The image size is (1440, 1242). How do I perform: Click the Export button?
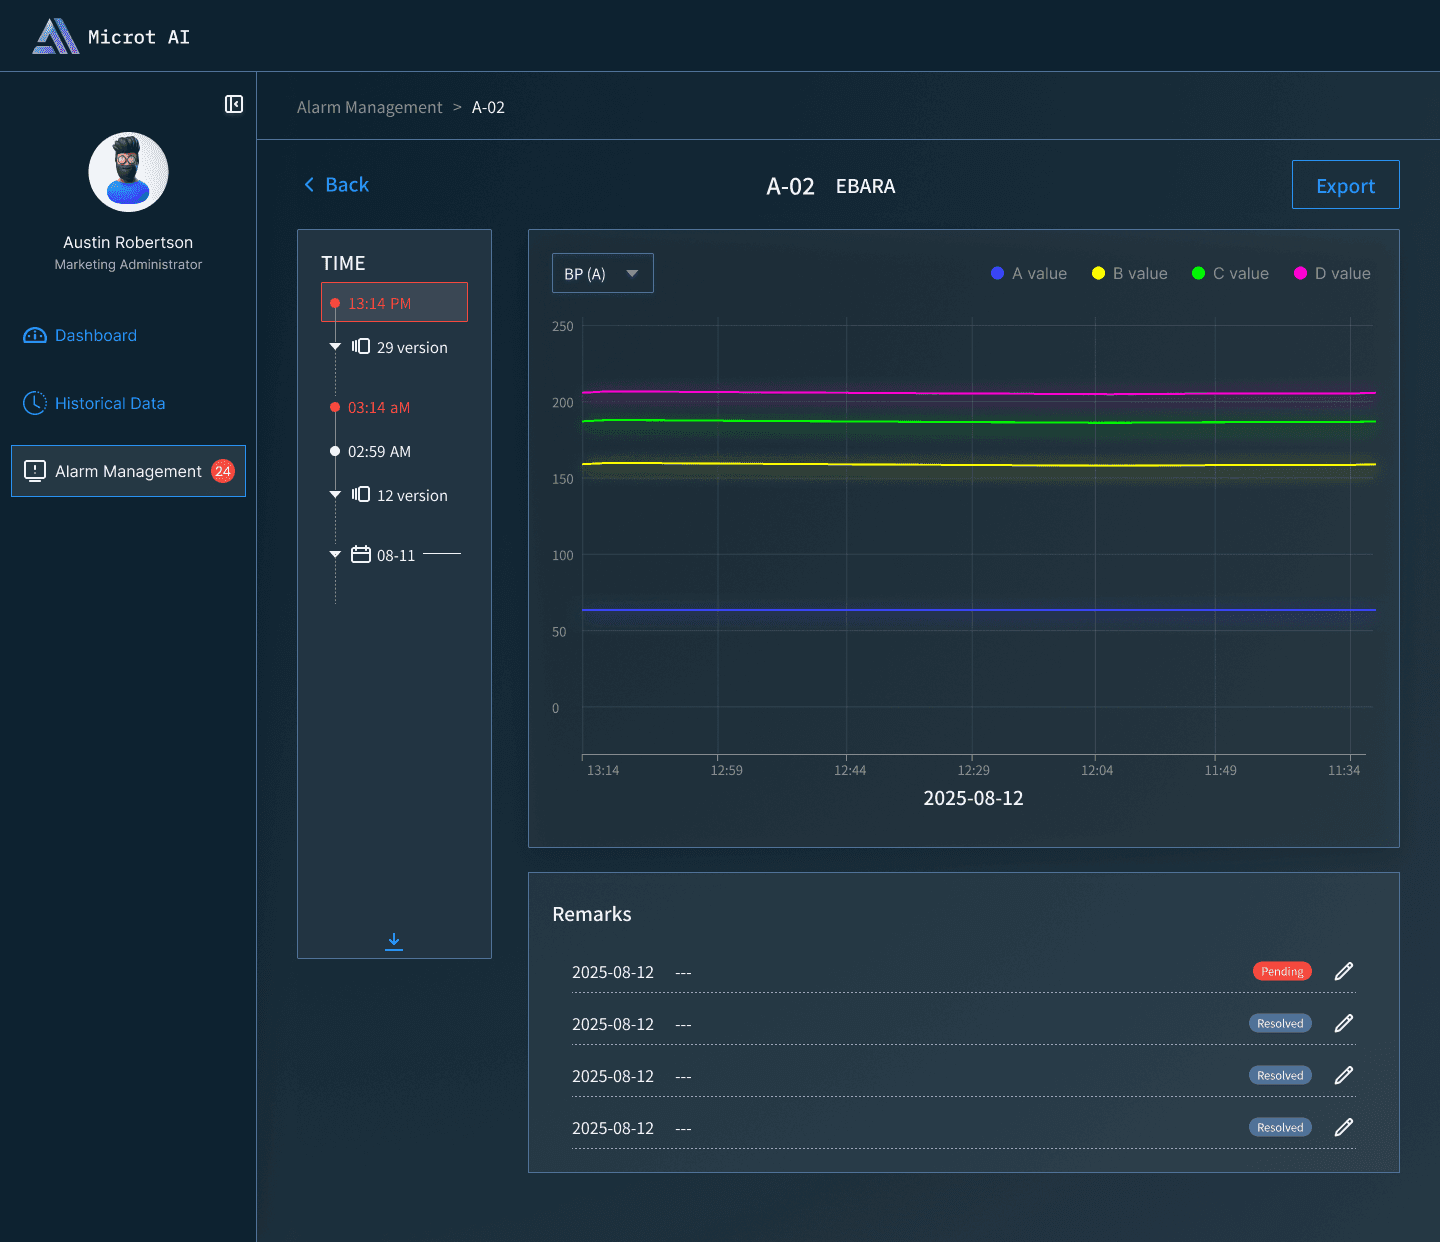(x=1345, y=185)
